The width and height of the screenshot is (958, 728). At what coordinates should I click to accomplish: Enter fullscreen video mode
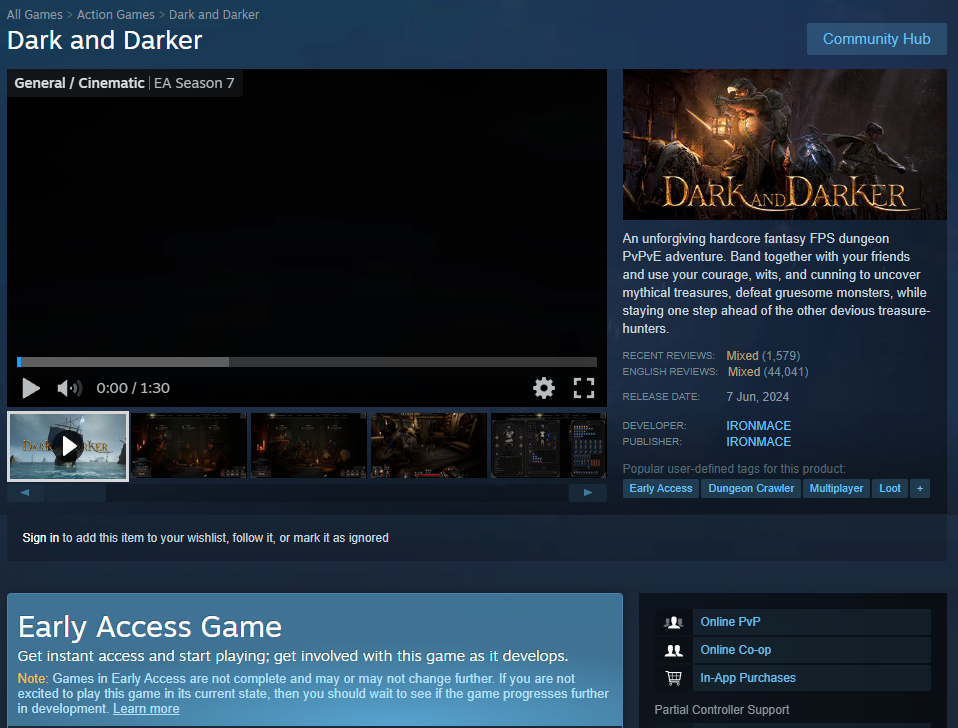(583, 388)
